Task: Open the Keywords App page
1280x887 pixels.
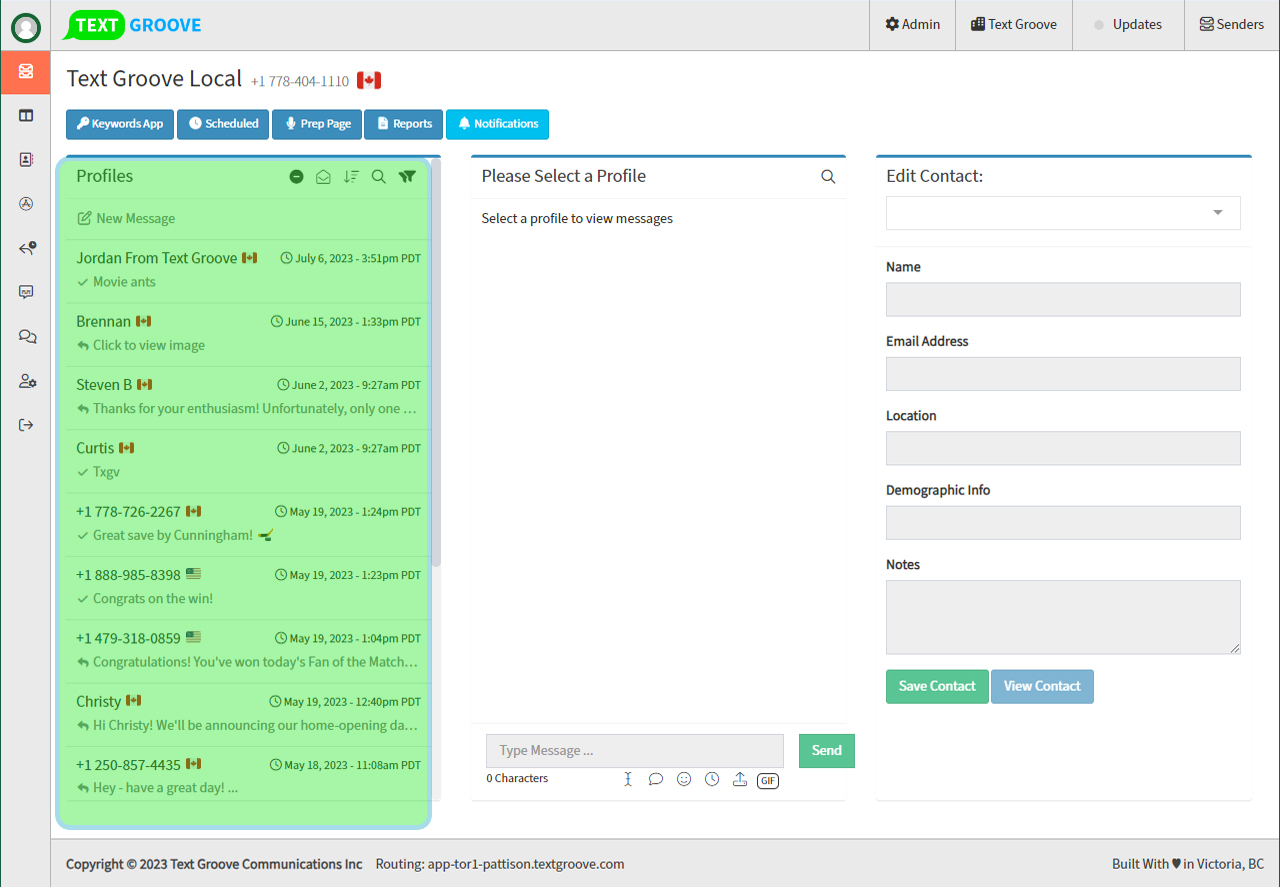Action: [120, 124]
